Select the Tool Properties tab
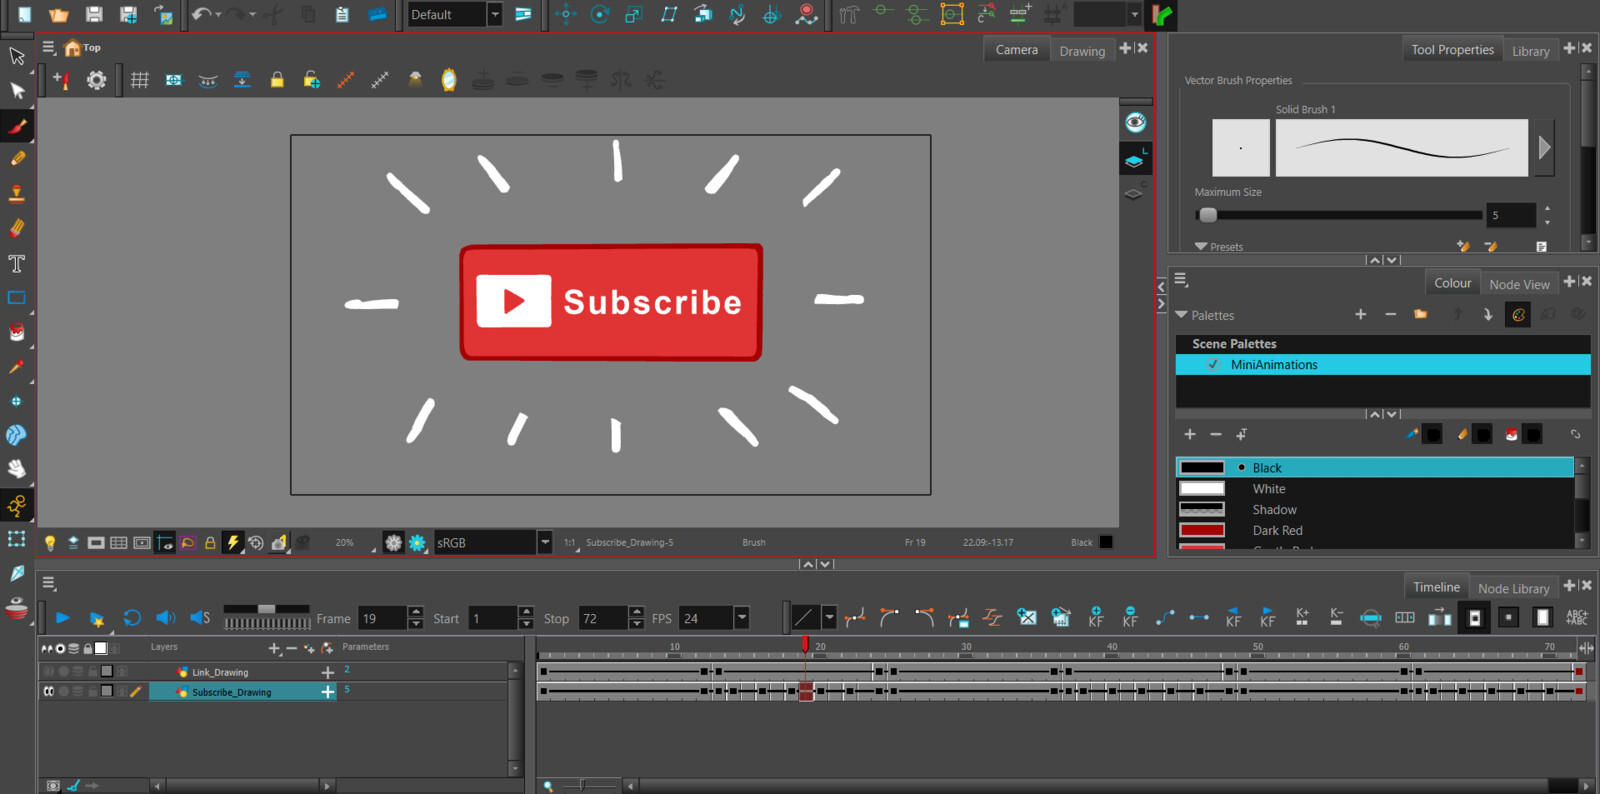The width and height of the screenshot is (1600, 794). pyautogui.click(x=1452, y=49)
